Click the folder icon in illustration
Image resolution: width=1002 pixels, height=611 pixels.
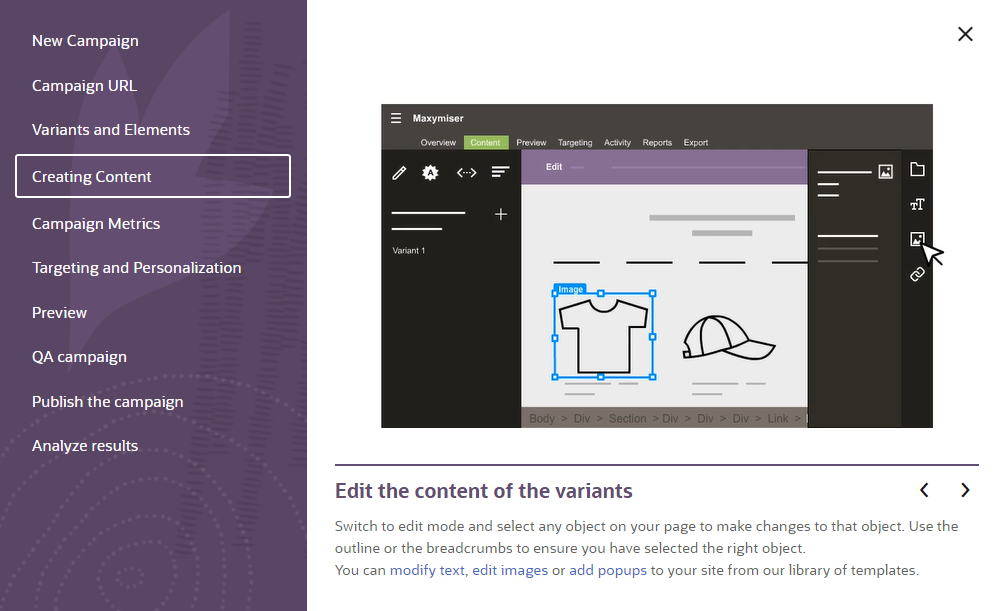click(x=917, y=169)
